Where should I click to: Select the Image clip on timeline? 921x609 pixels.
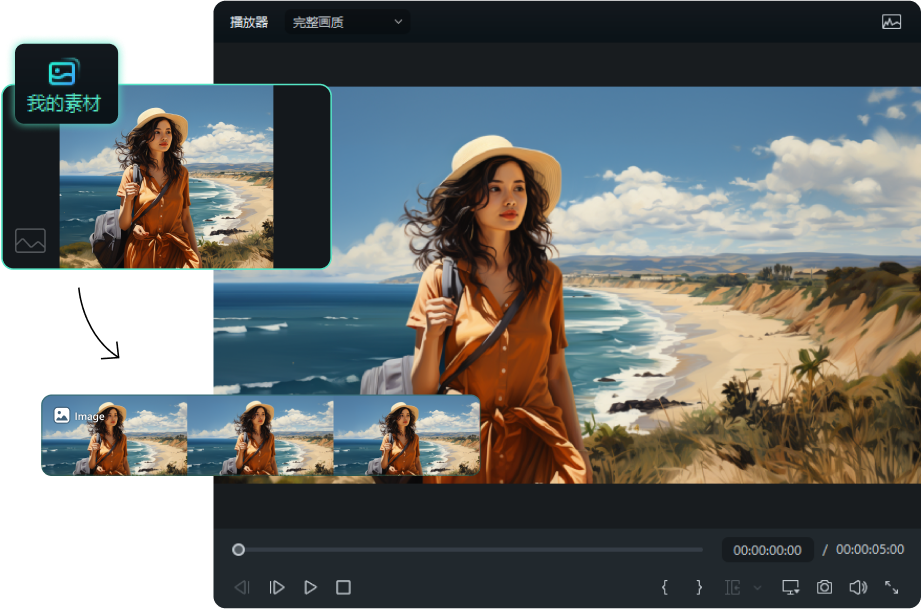point(260,435)
